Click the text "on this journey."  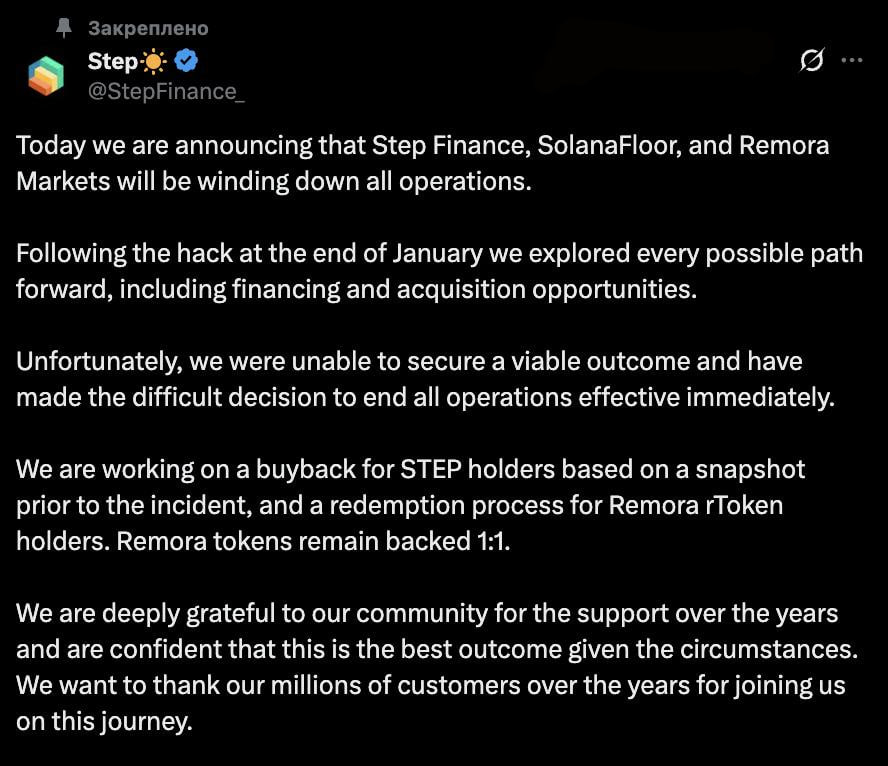(104, 722)
